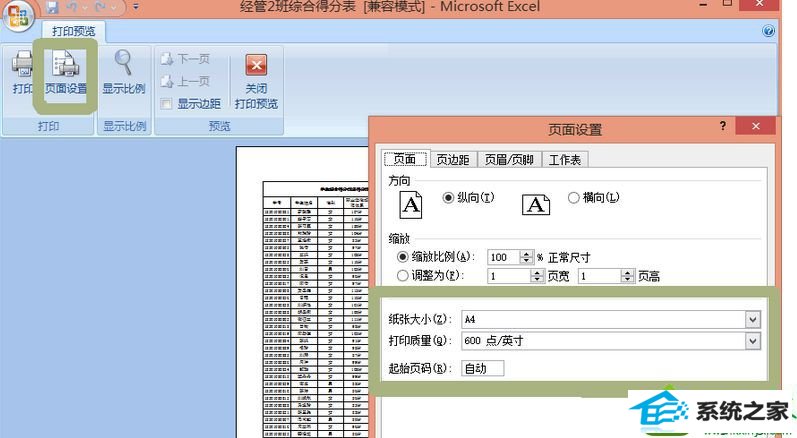
Task: Click the Print (打印) printer icon
Action: click(x=22, y=64)
